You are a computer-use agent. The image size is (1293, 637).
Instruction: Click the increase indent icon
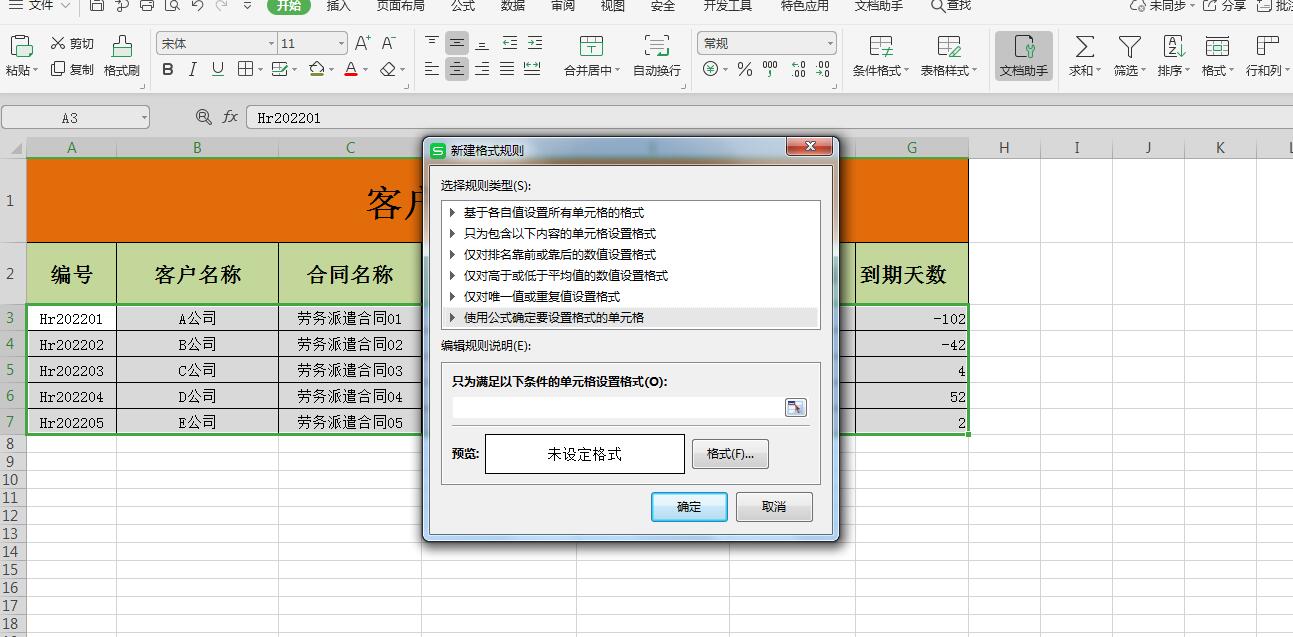point(533,43)
